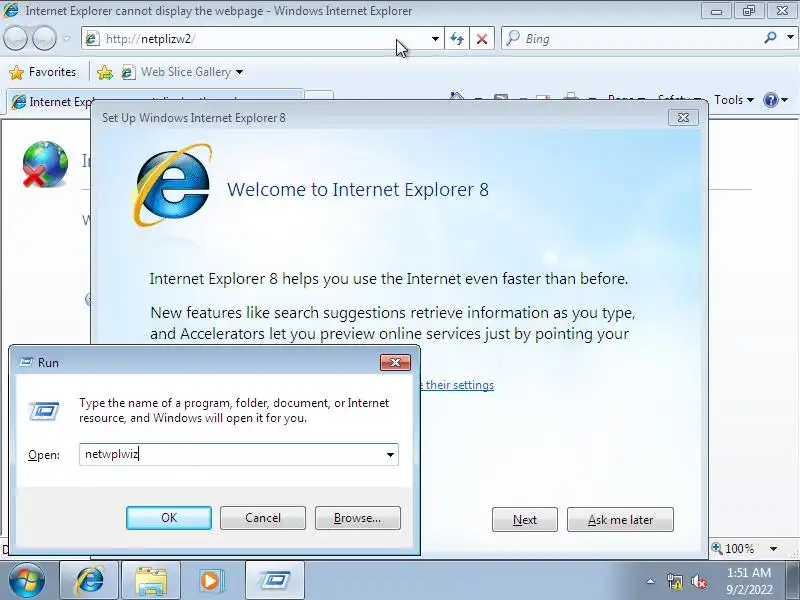
Task: Click the Internet Explorer Forward button
Action: [x=44, y=39]
